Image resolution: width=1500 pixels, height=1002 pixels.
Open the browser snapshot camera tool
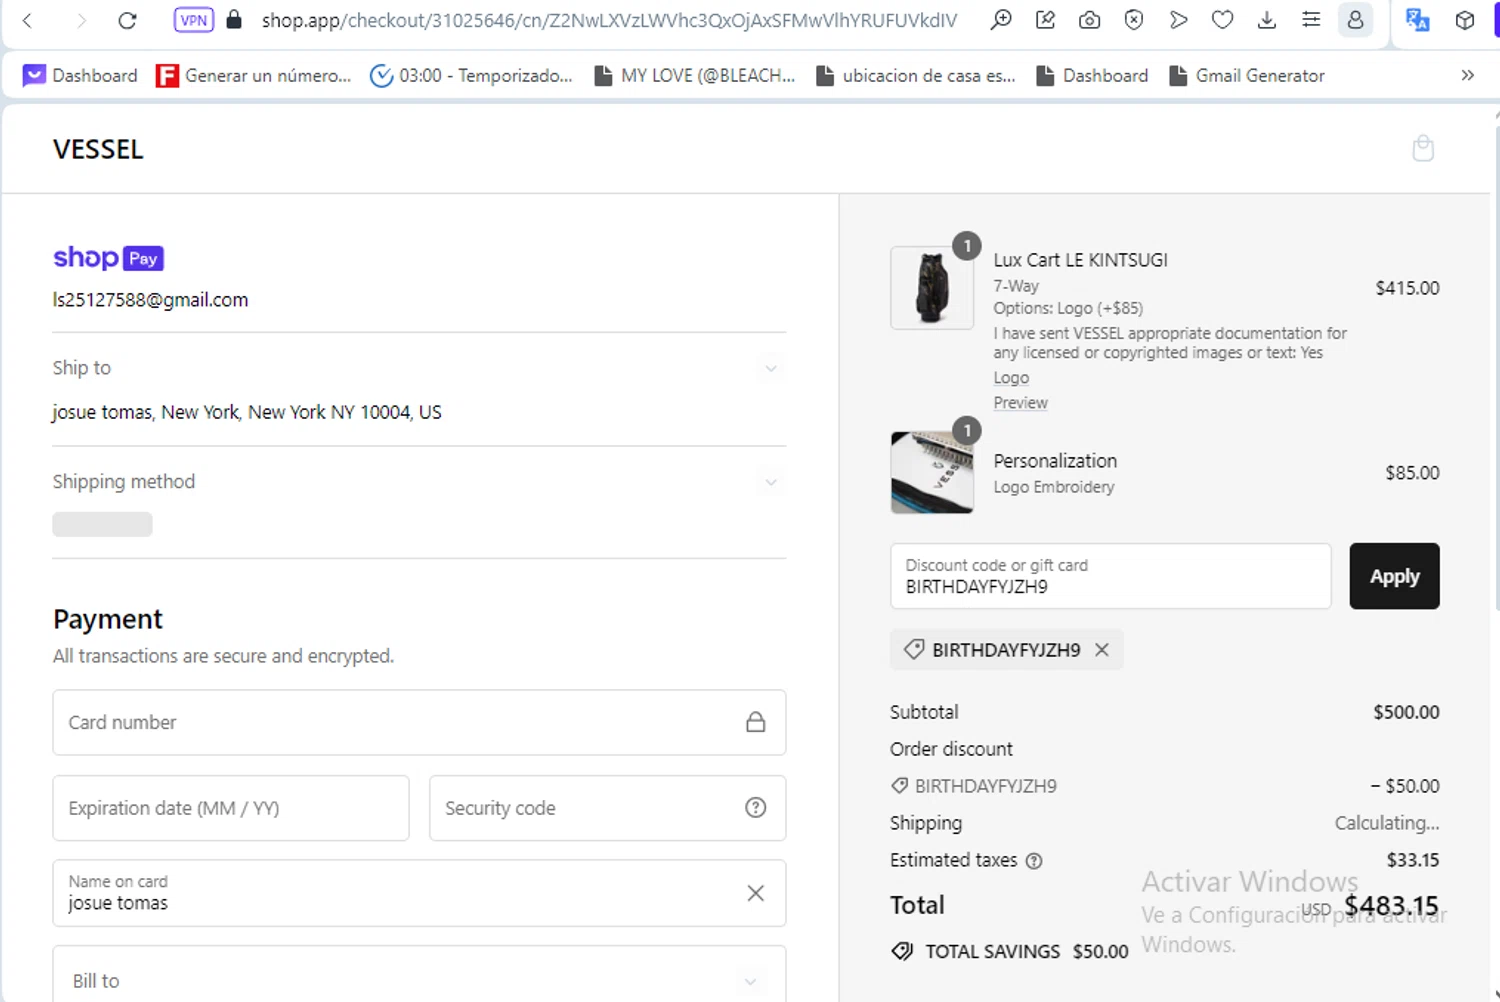pyautogui.click(x=1089, y=20)
